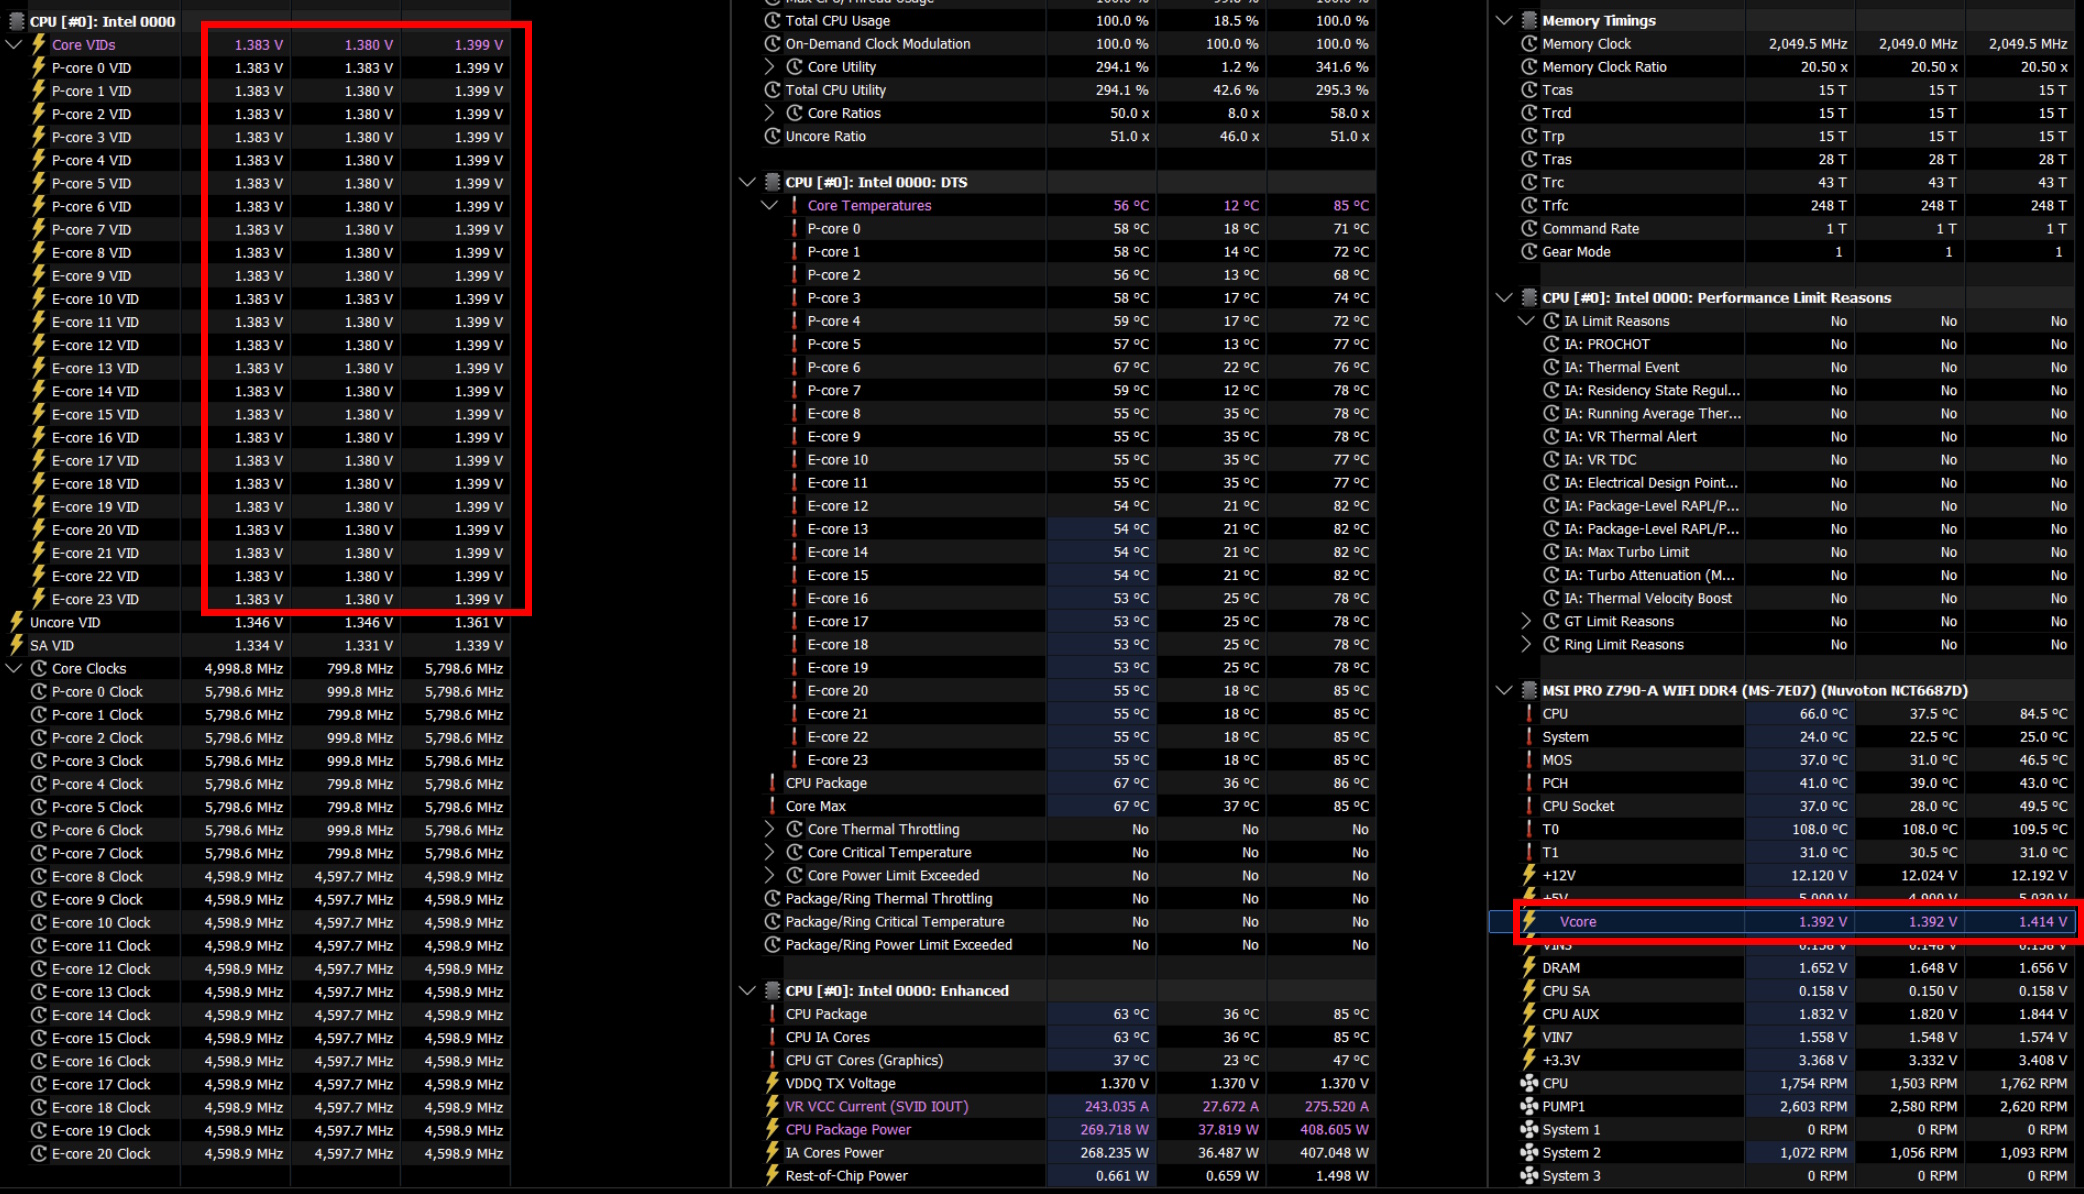
Task: Expand Core Thermal Throttling entry
Action: point(769,829)
